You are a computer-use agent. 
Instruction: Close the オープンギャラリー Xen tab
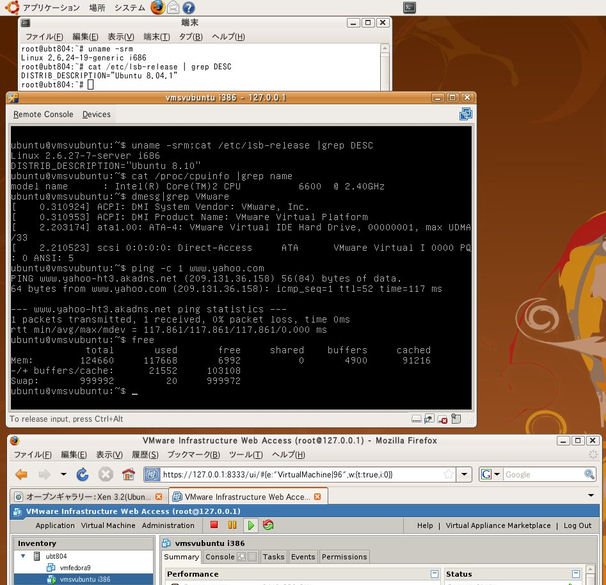tap(158, 497)
